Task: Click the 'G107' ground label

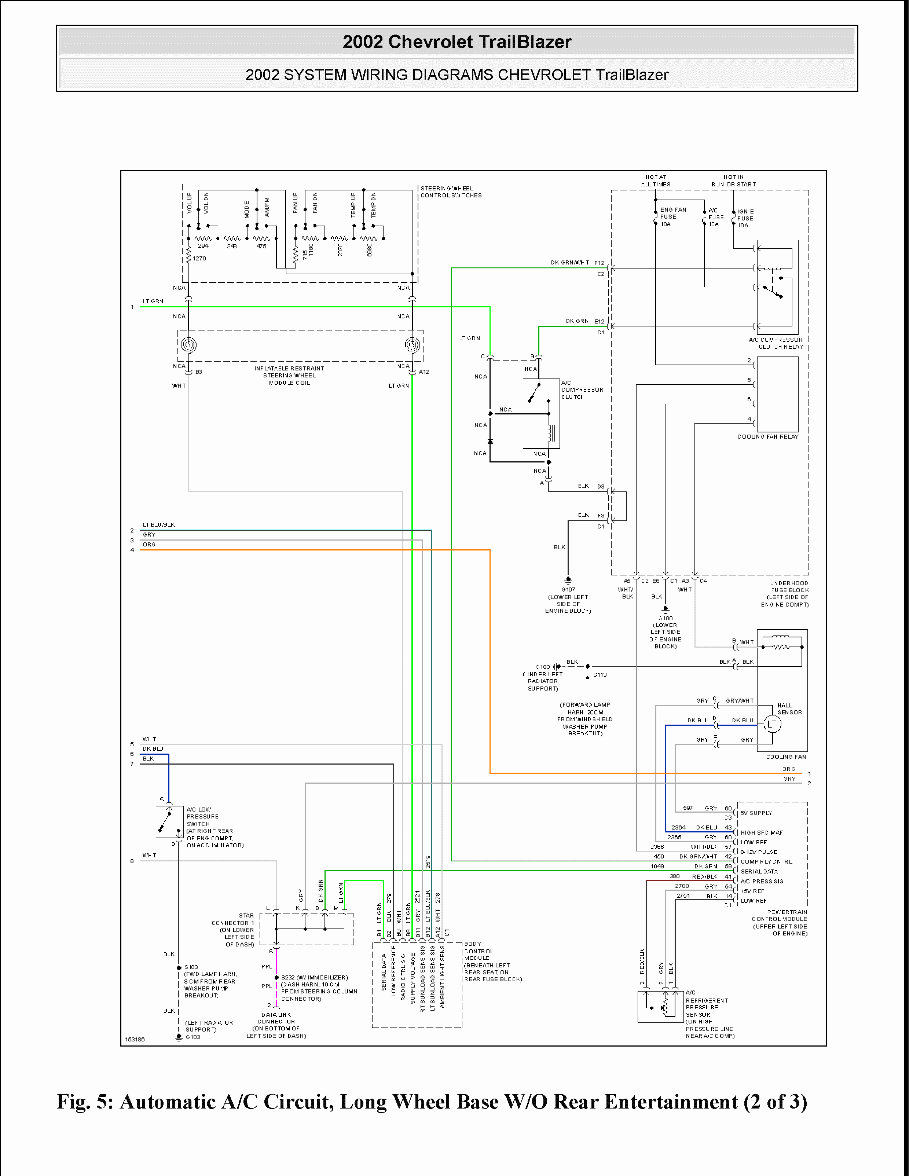Action: click(568, 590)
